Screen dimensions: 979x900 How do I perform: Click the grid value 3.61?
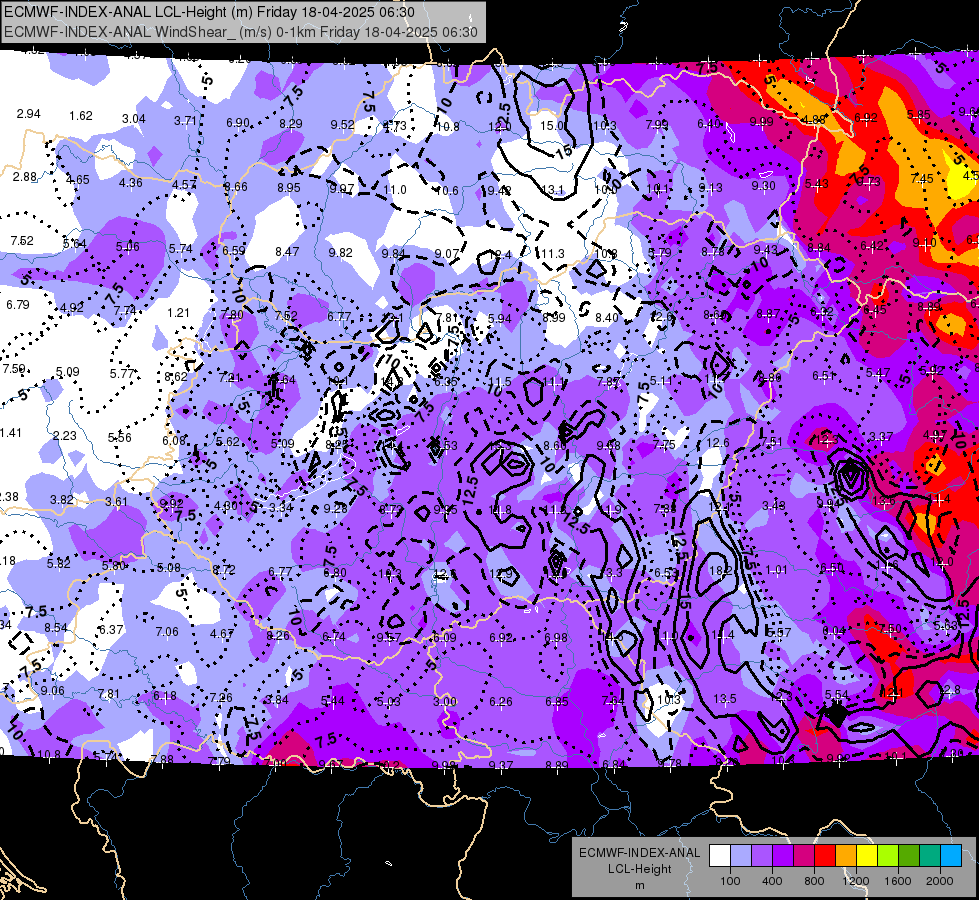point(116,502)
